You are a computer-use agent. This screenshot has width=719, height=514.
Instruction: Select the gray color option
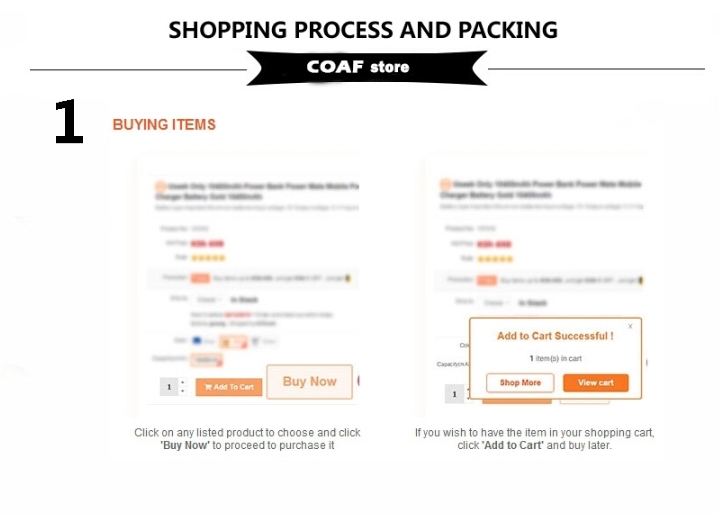pyautogui.click(x=263, y=342)
